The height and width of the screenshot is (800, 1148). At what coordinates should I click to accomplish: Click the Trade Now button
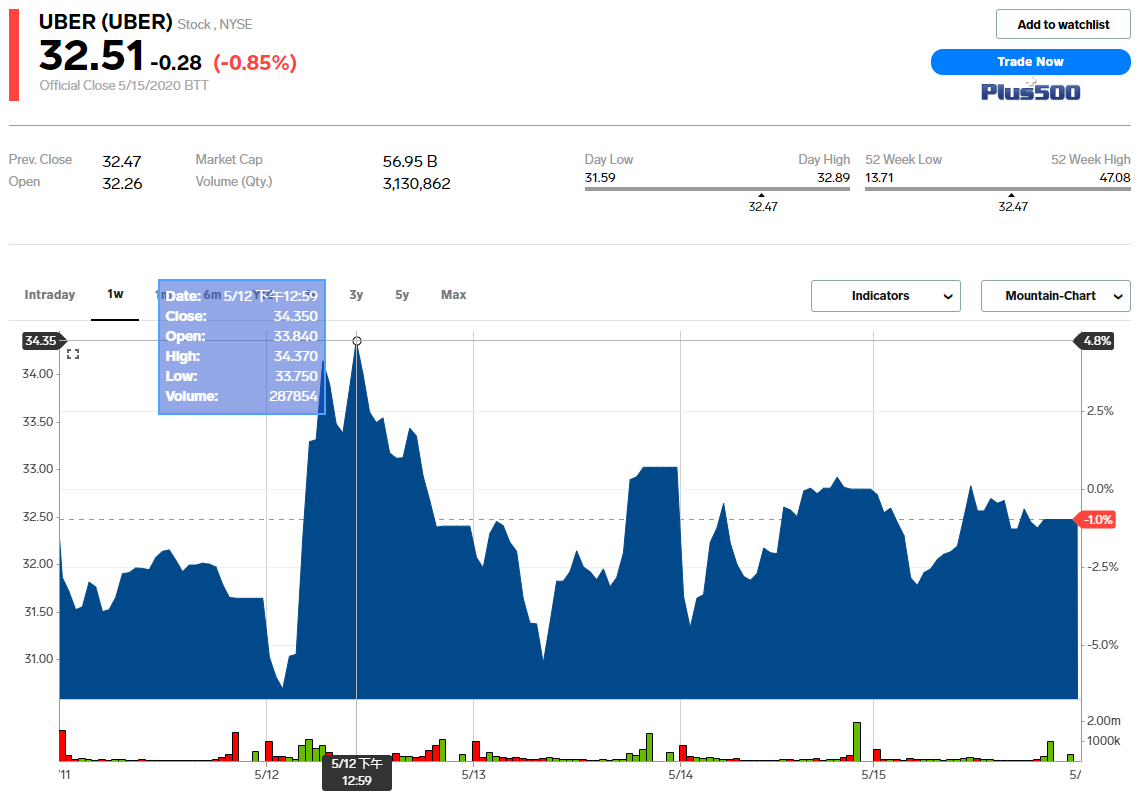click(1030, 62)
